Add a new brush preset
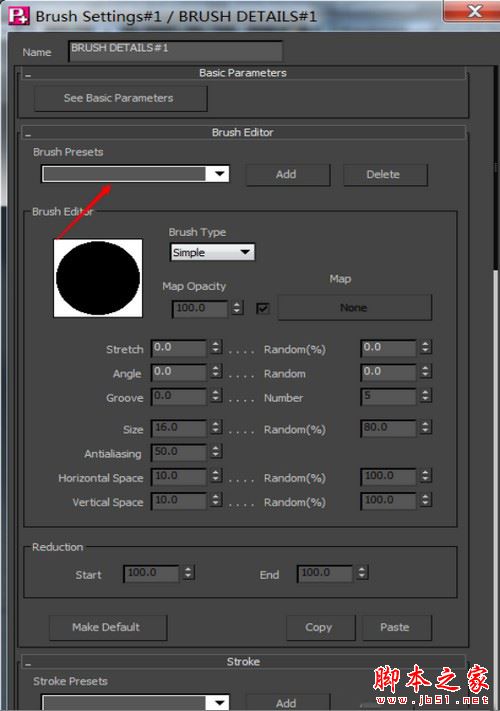Screen dimensions: 500x711 click(x=288, y=175)
